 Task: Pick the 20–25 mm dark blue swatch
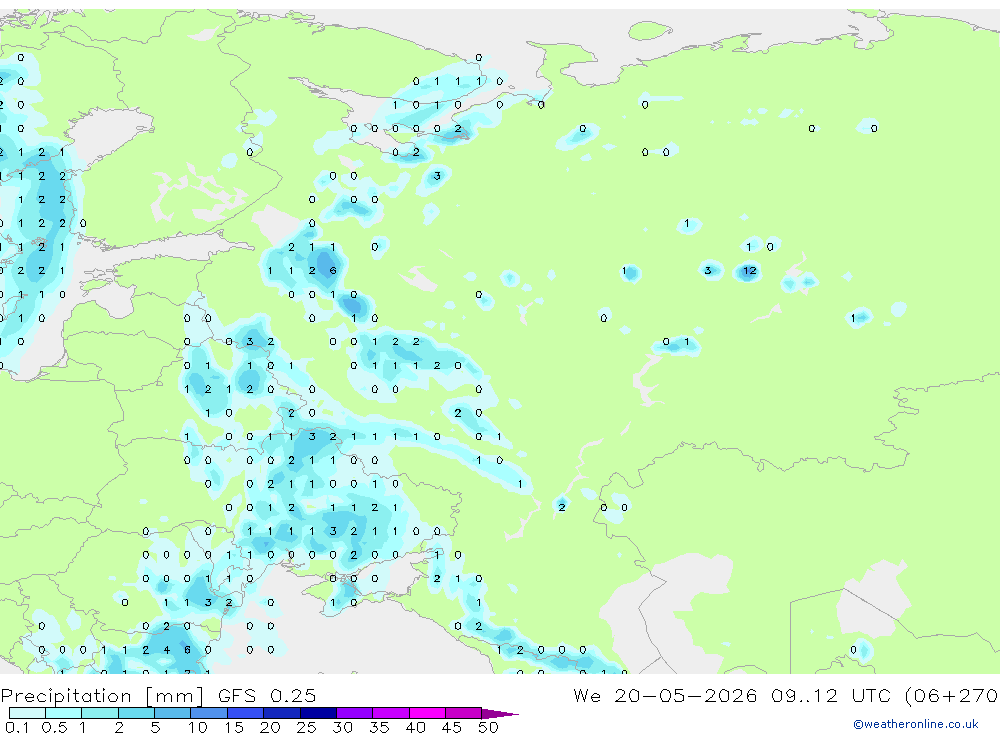282,713
